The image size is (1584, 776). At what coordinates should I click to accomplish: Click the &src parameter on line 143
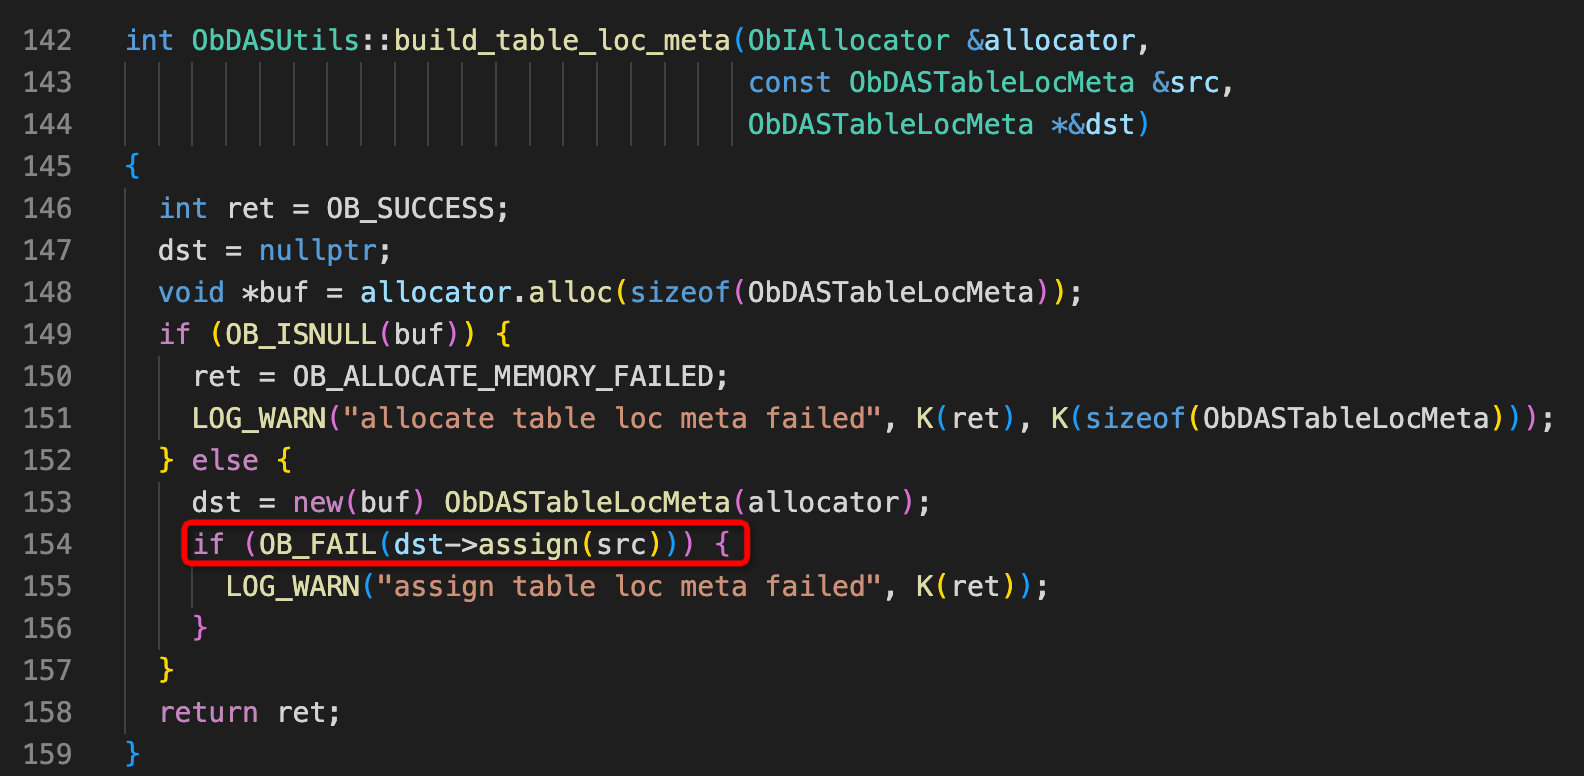coord(1185,82)
